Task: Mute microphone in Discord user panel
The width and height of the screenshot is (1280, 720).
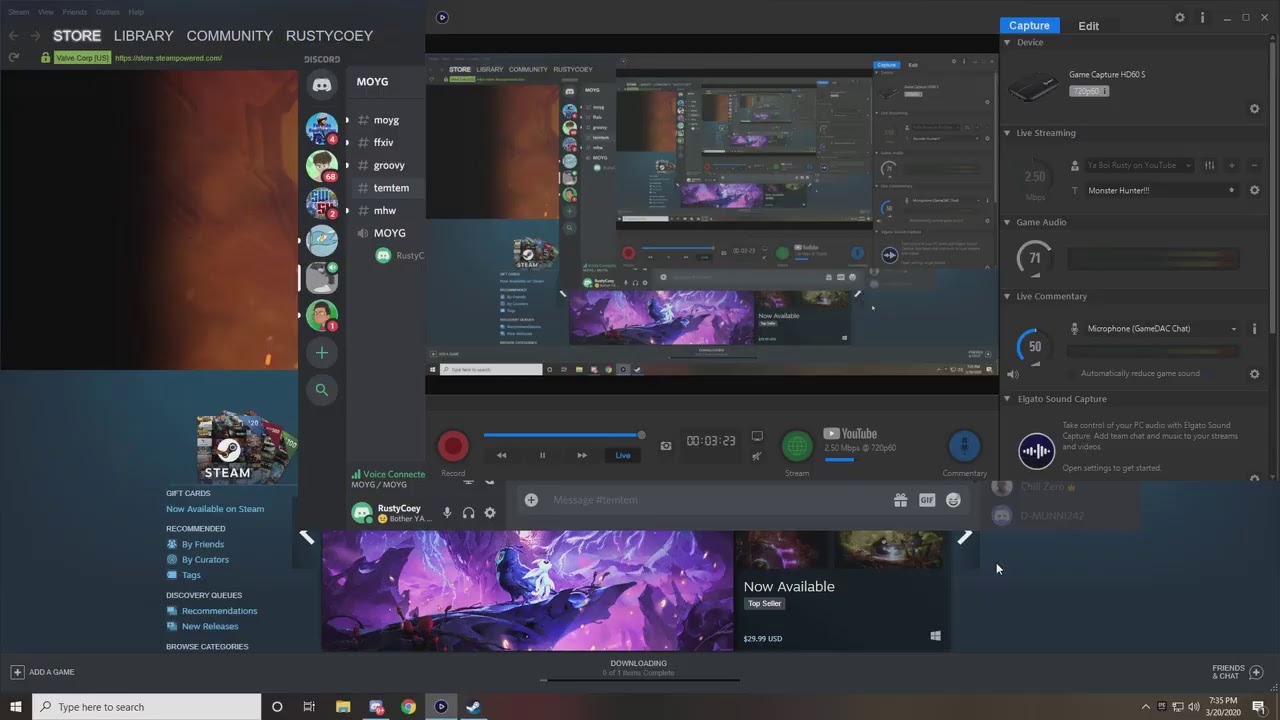Action: 447,513
